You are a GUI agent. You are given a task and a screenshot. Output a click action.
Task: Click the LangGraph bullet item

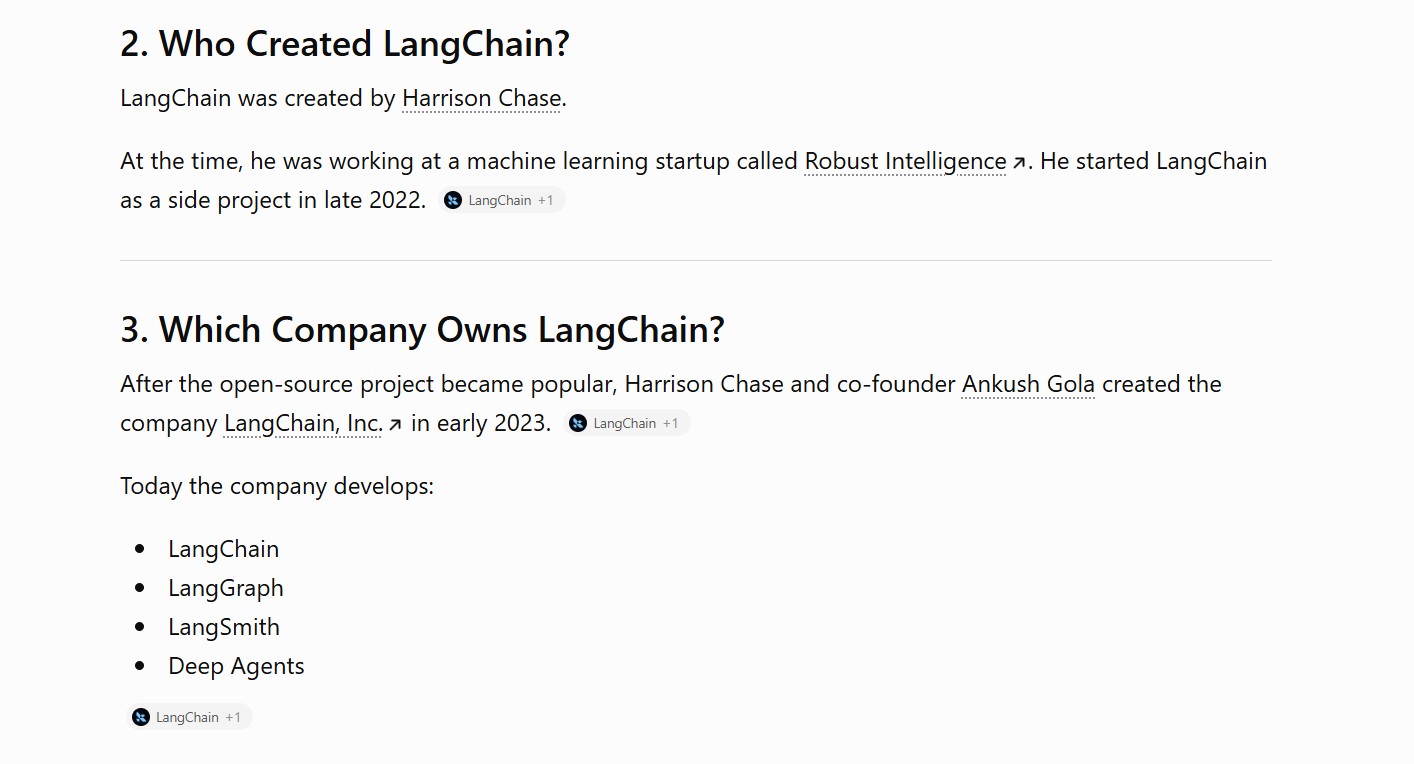[x=226, y=588]
